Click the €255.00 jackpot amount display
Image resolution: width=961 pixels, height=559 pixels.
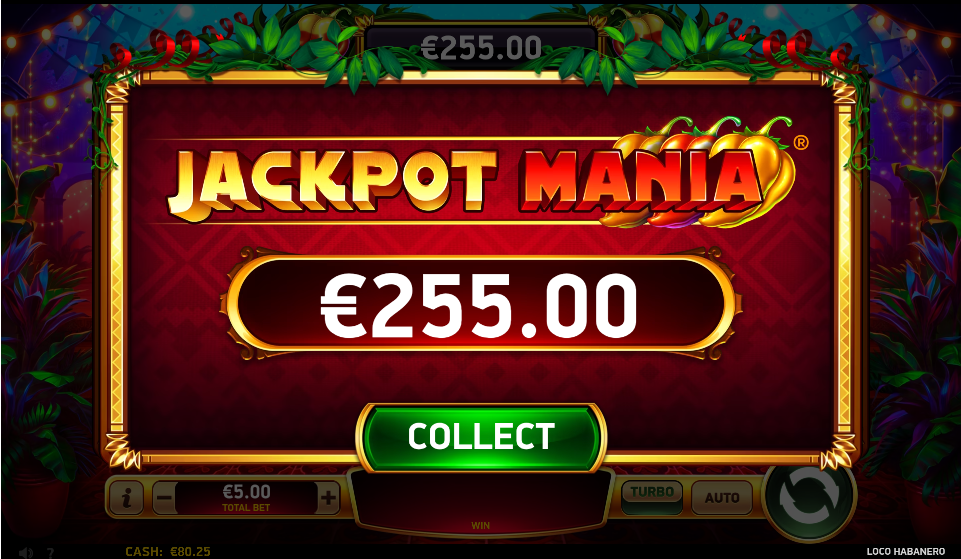pyautogui.click(x=480, y=305)
